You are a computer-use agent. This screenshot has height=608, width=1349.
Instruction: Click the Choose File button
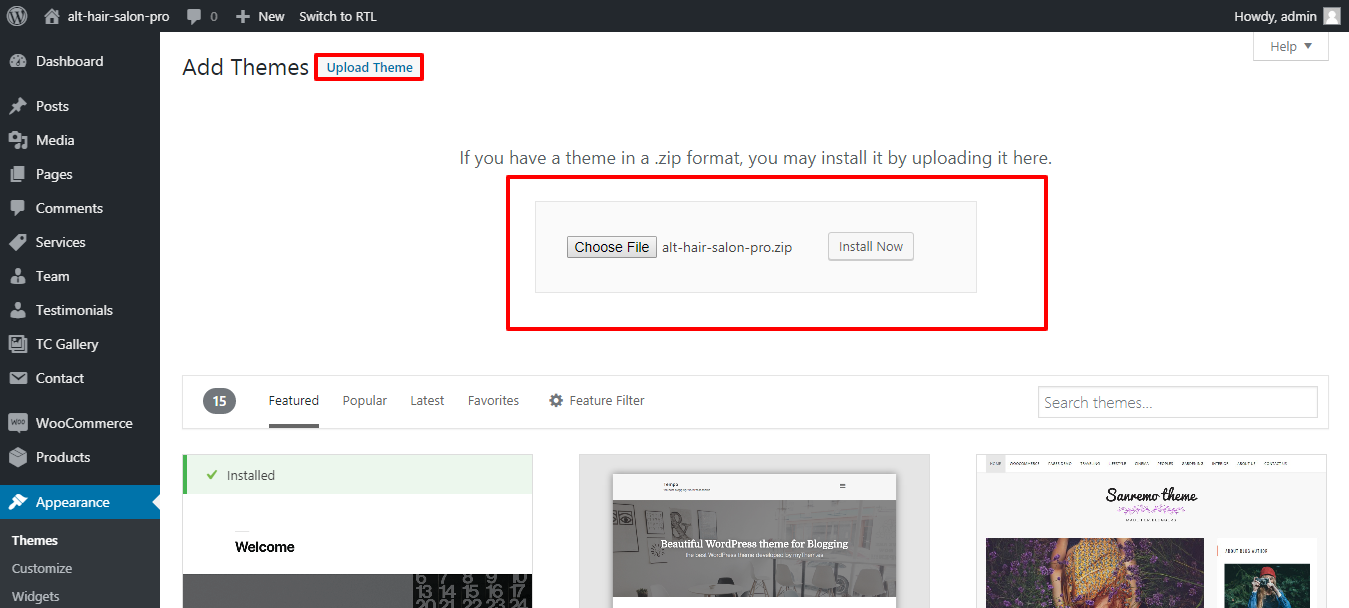click(612, 247)
